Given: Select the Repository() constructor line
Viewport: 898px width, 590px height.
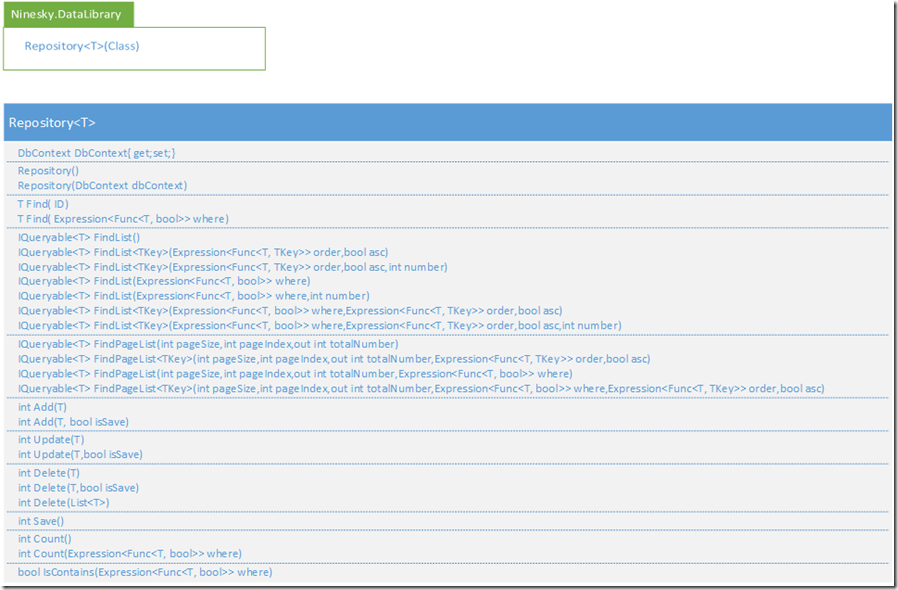Looking at the screenshot, I should tap(48, 171).
